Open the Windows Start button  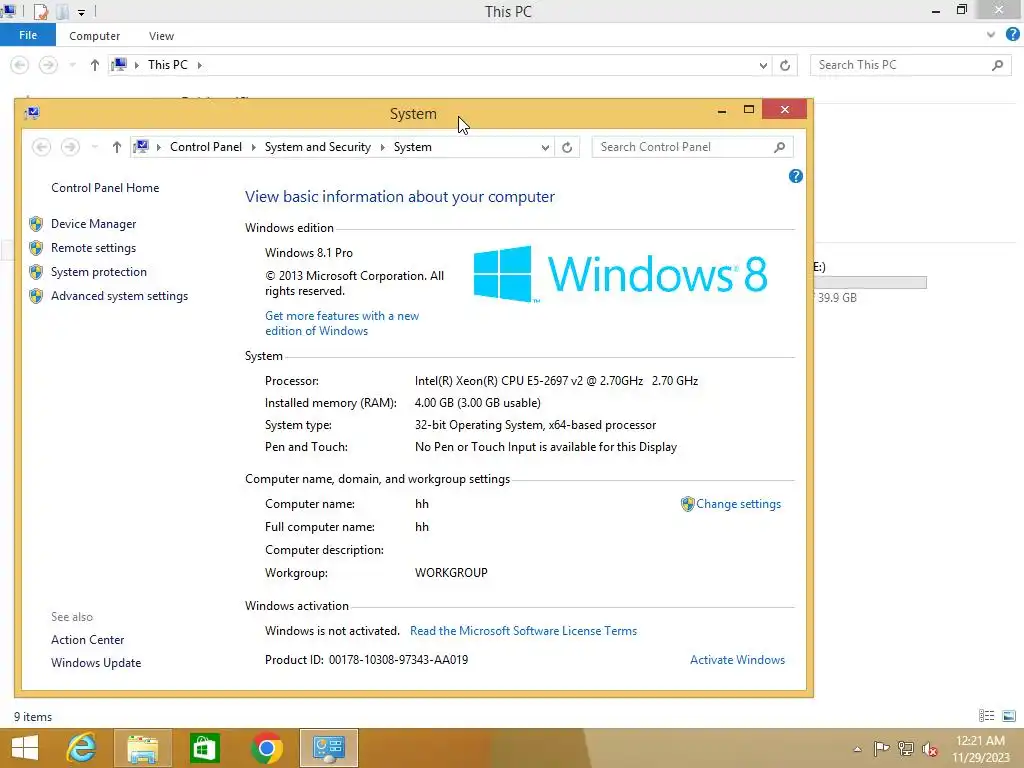(25, 748)
